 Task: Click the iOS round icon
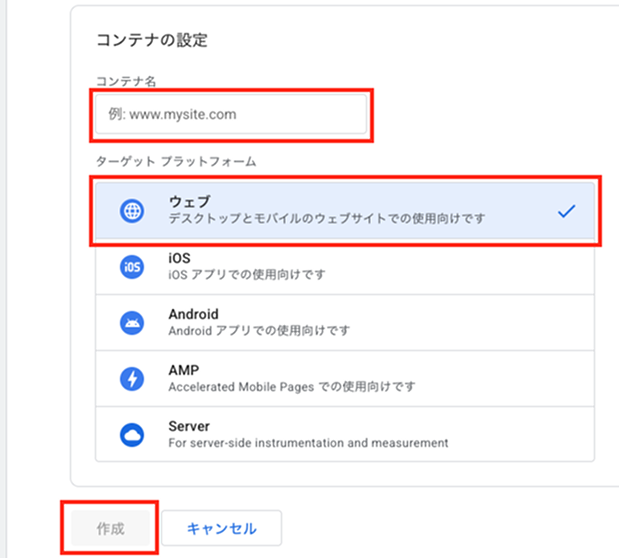click(132, 267)
